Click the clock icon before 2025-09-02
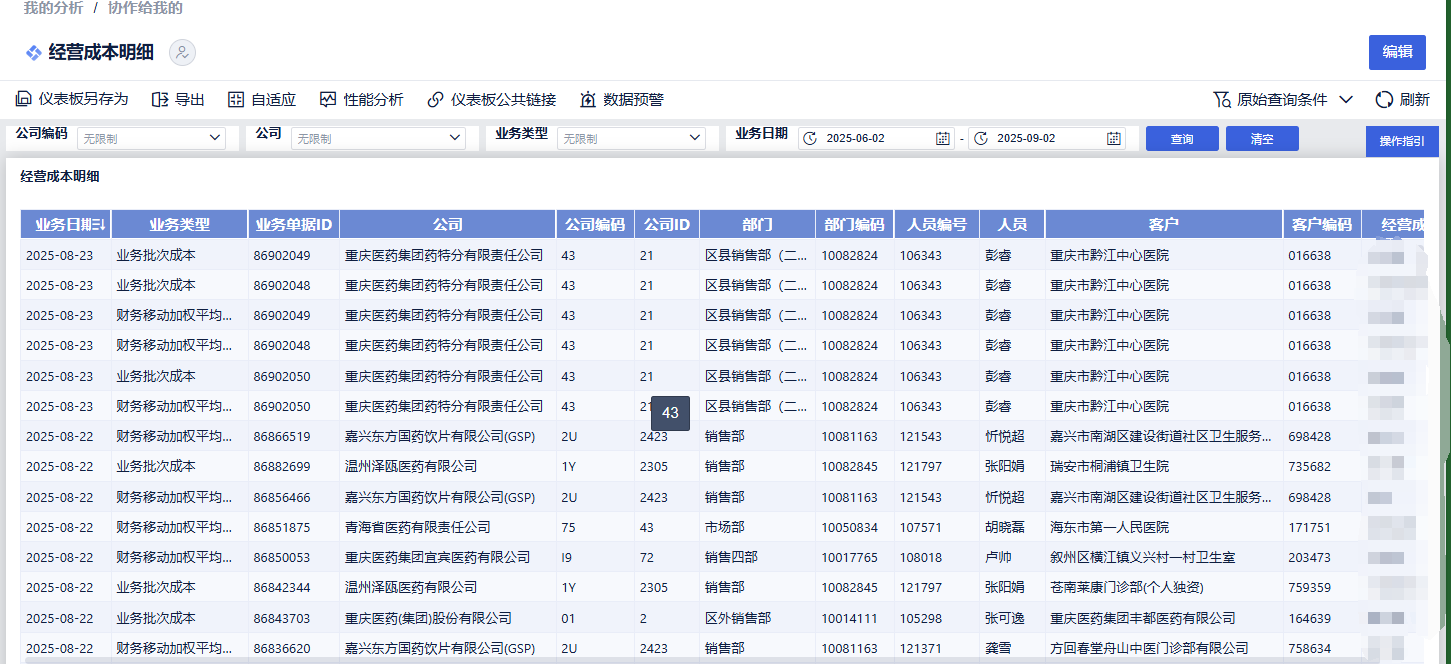 (981, 138)
